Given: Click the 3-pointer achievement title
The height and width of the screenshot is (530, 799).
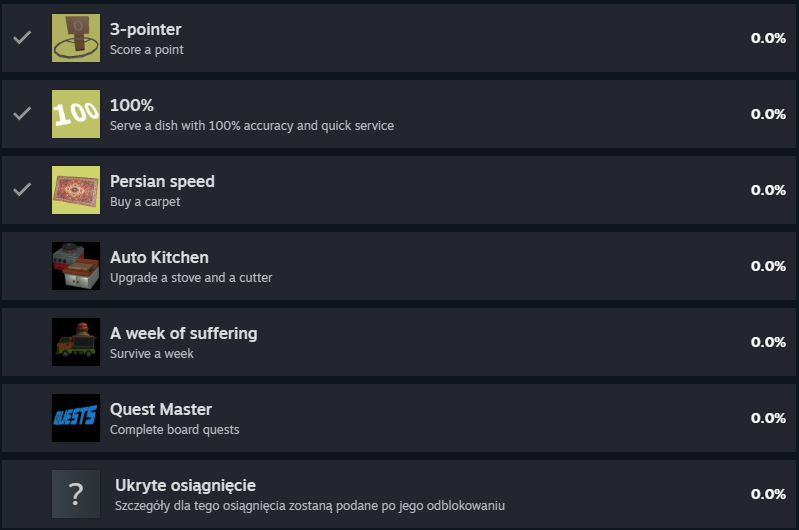Looking at the screenshot, I should point(146,30).
